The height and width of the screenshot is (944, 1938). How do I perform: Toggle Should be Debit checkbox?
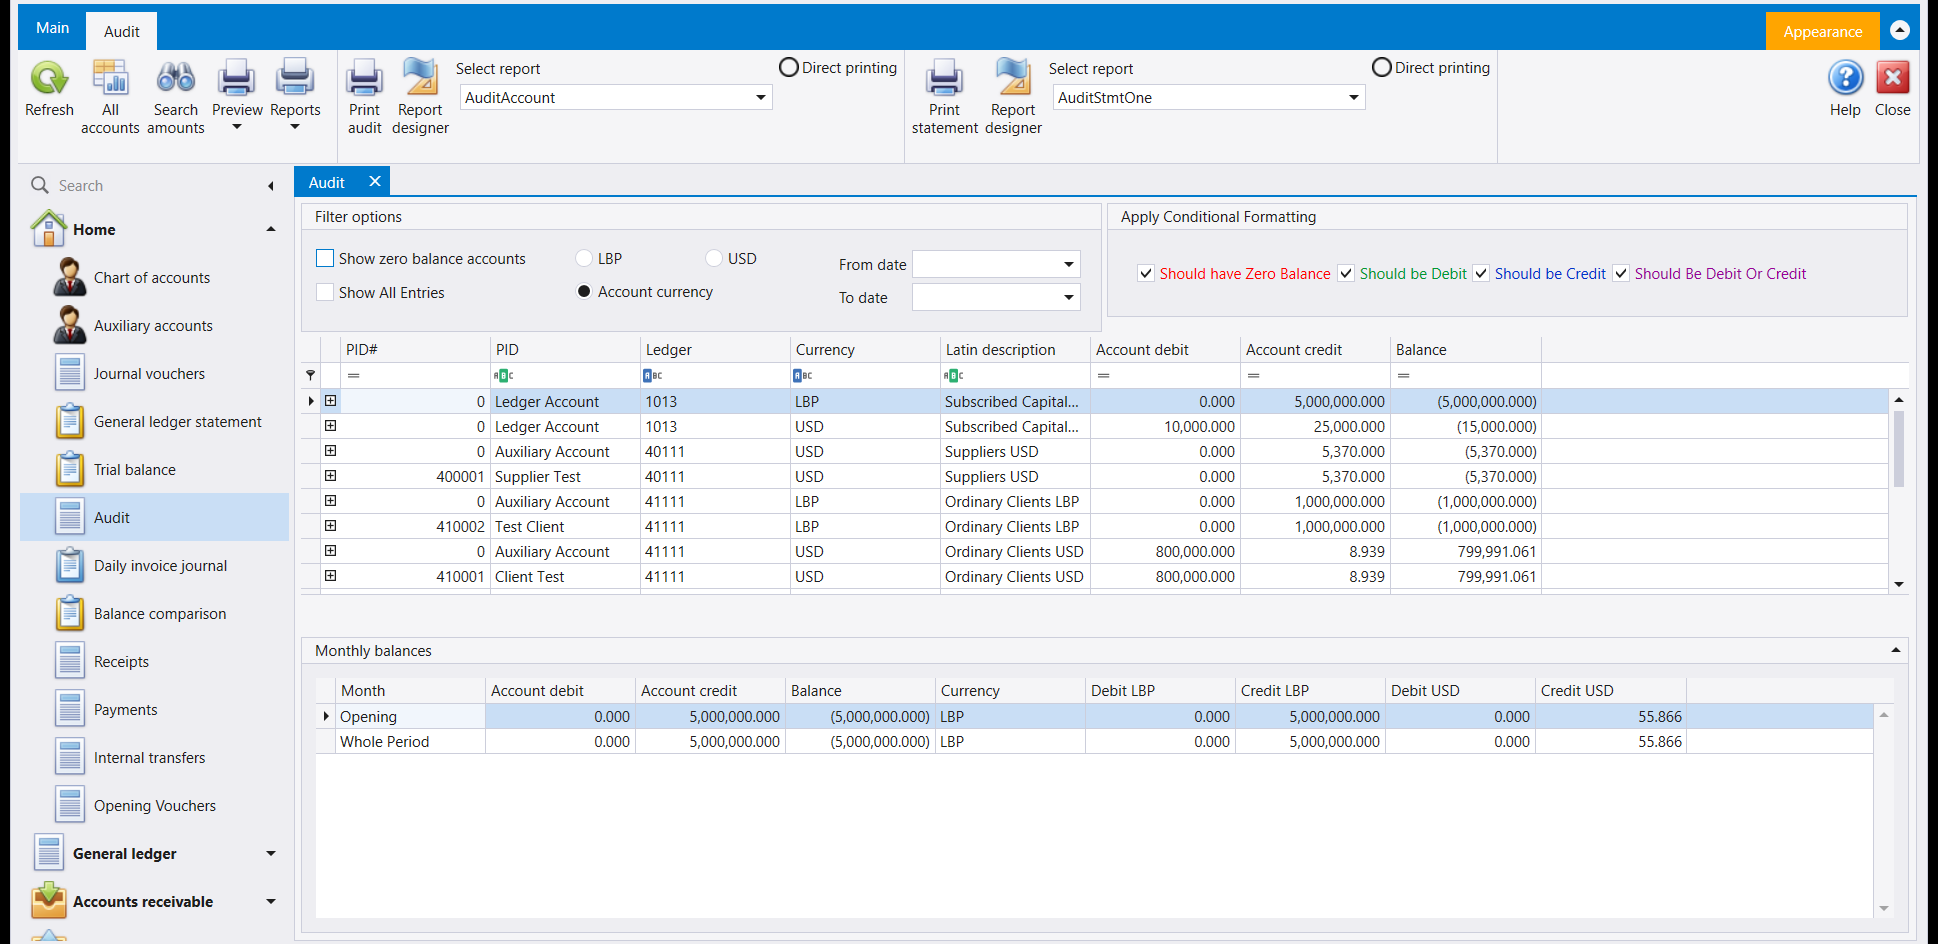1346,273
